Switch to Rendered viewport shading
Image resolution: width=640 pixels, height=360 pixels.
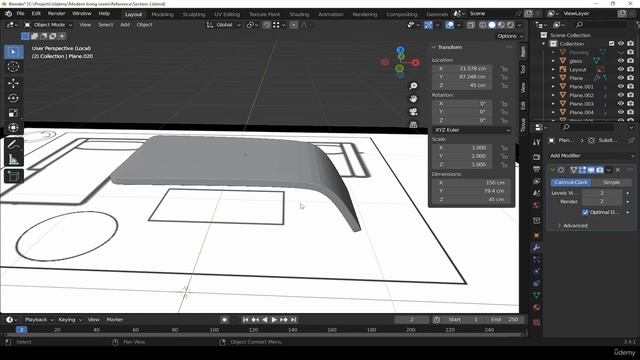point(511,25)
